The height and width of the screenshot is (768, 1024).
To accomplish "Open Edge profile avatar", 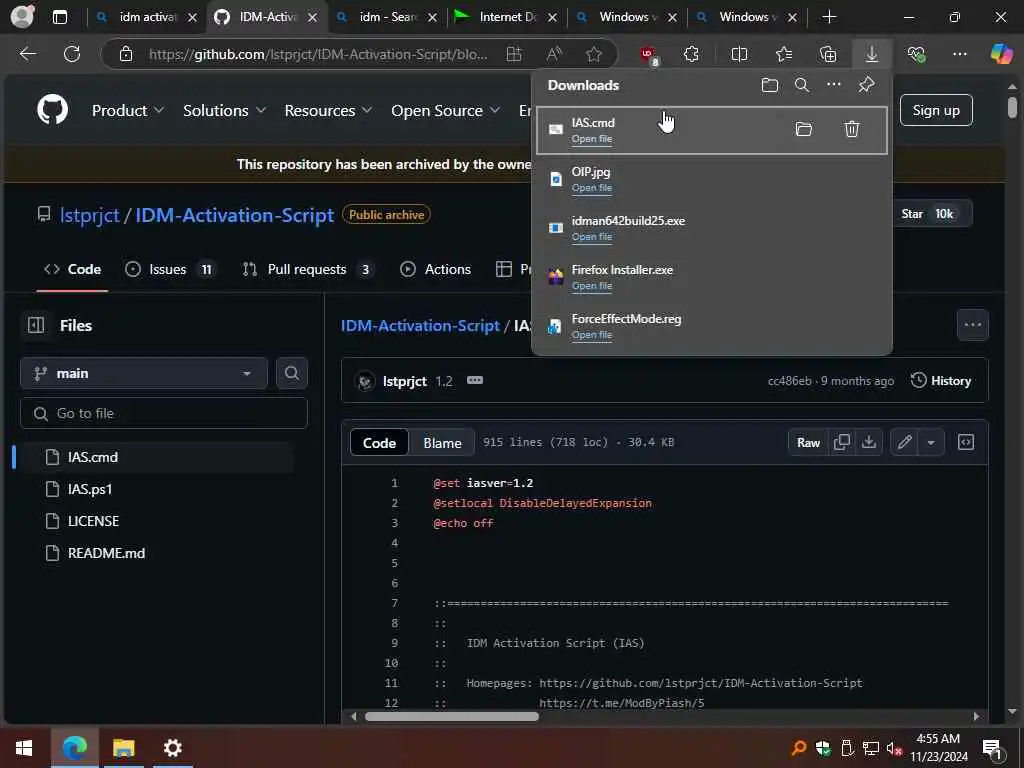I will click(23, 17).
